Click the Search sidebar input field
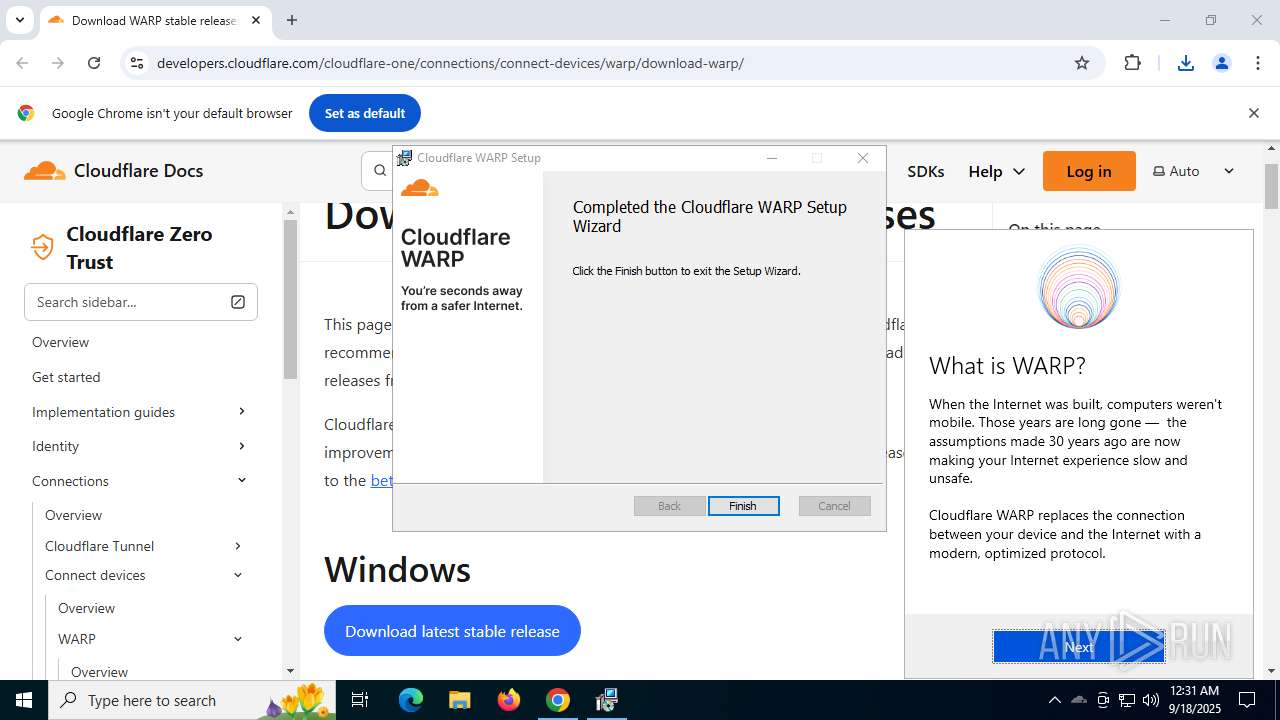Image resolution: width=1280 pixels, height=720 pixels. (141, 302)
